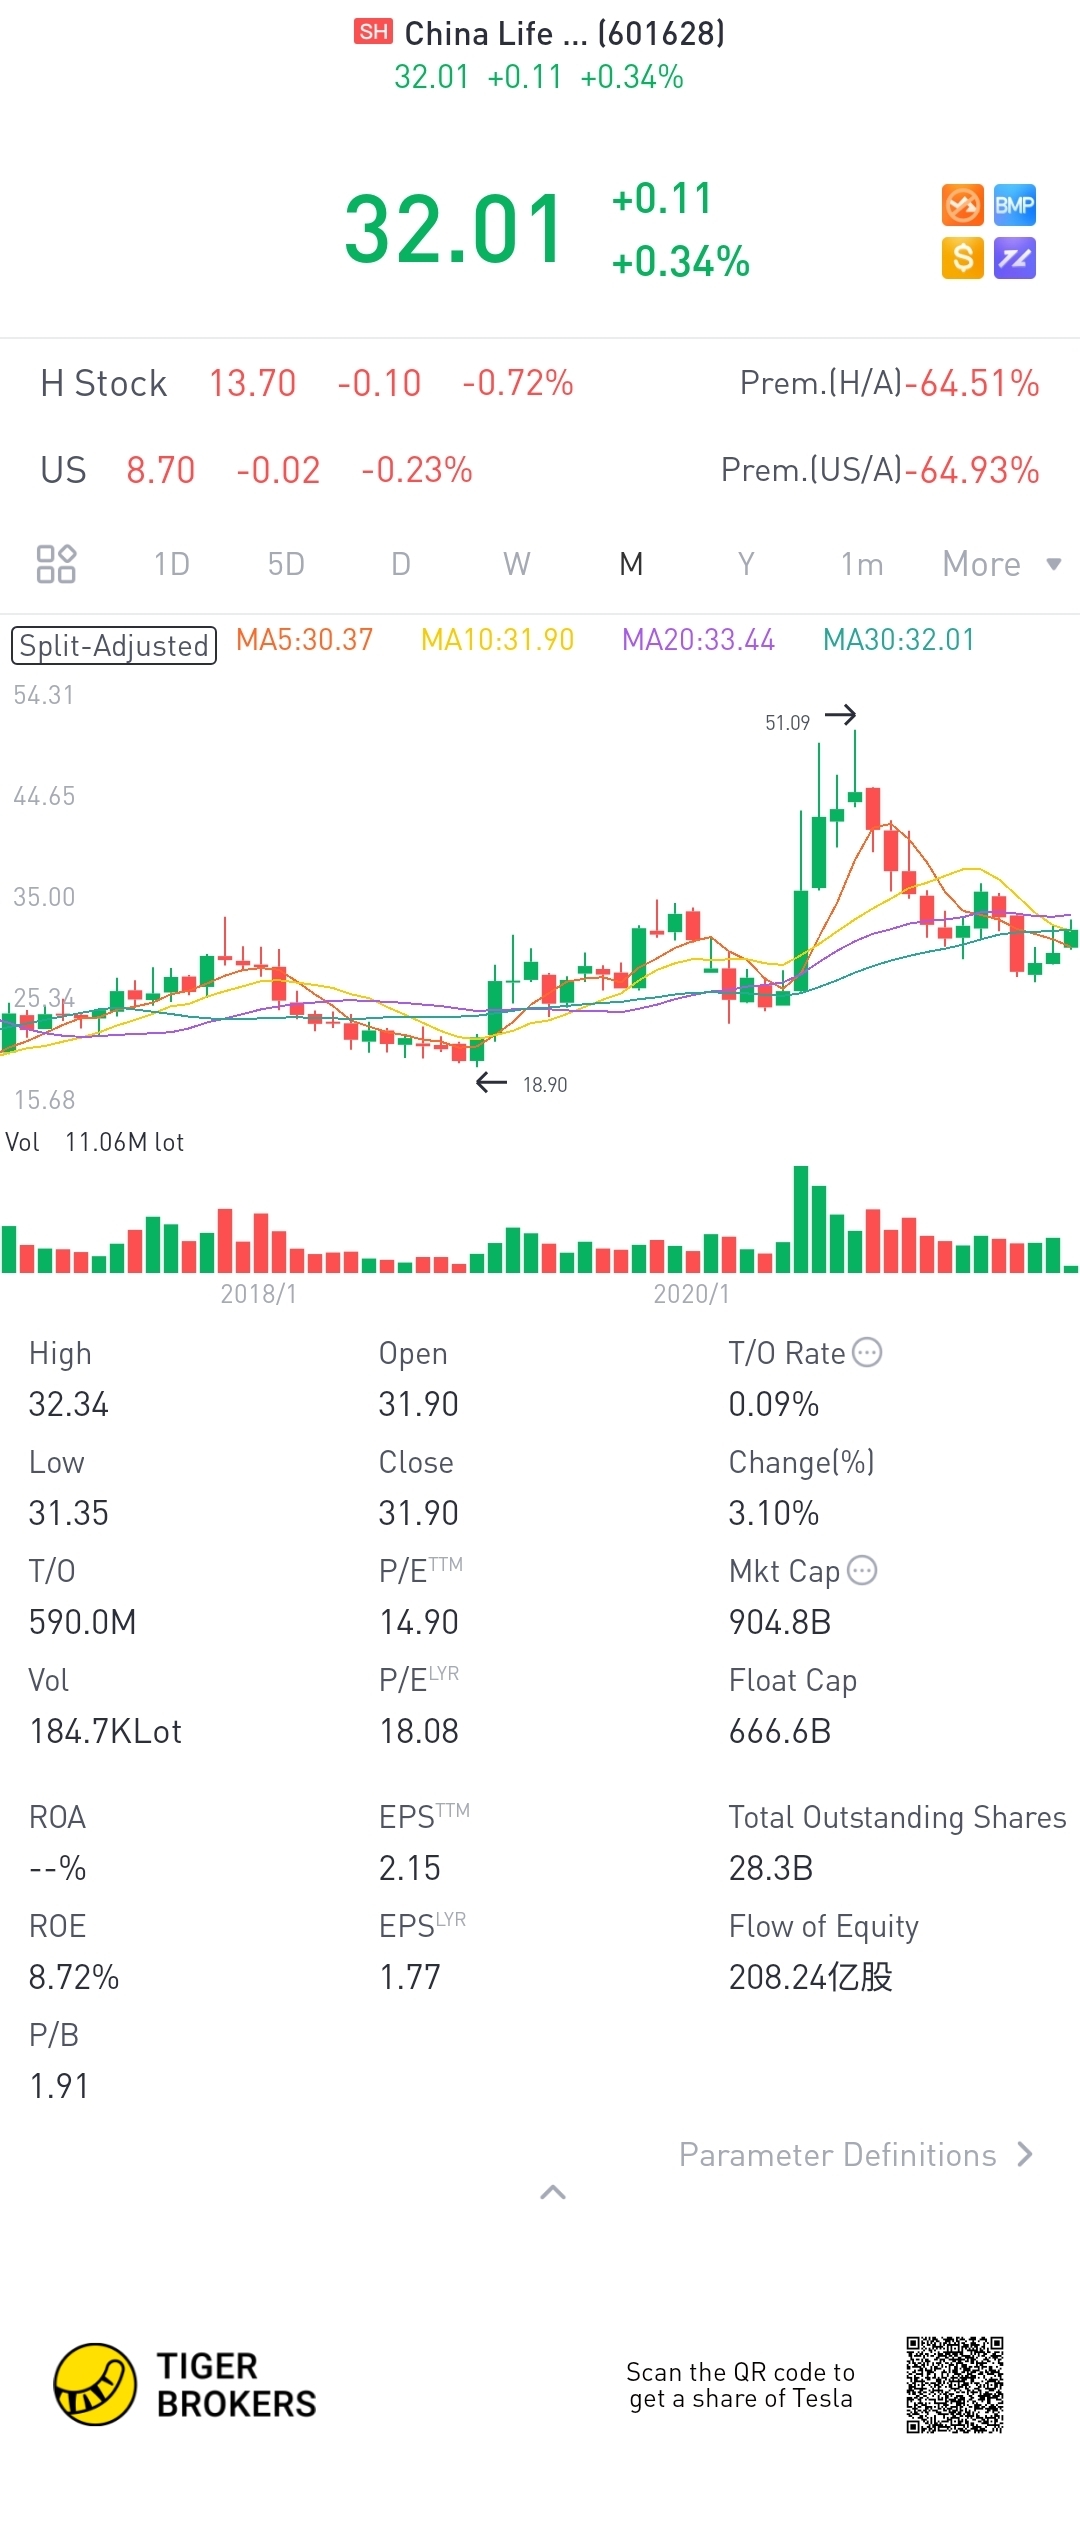Click the Tiger Brokers logo
1080x2536 pixels.
click(185, 2385)
